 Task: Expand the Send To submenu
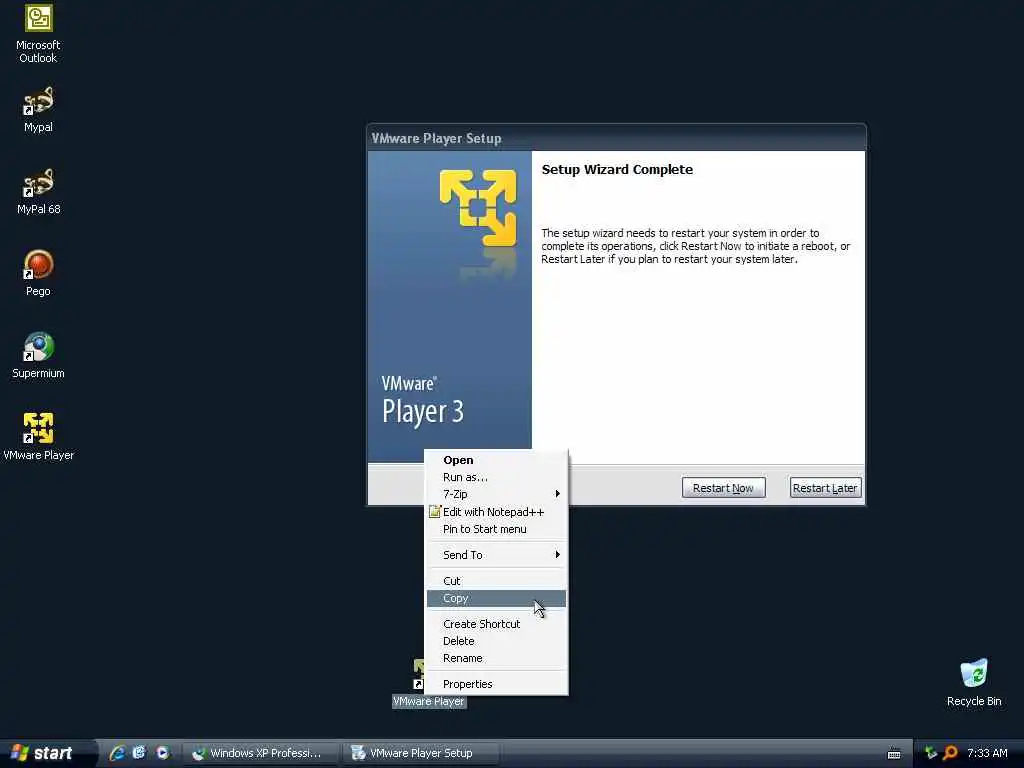pyautogui.click(x=496, y=555)
